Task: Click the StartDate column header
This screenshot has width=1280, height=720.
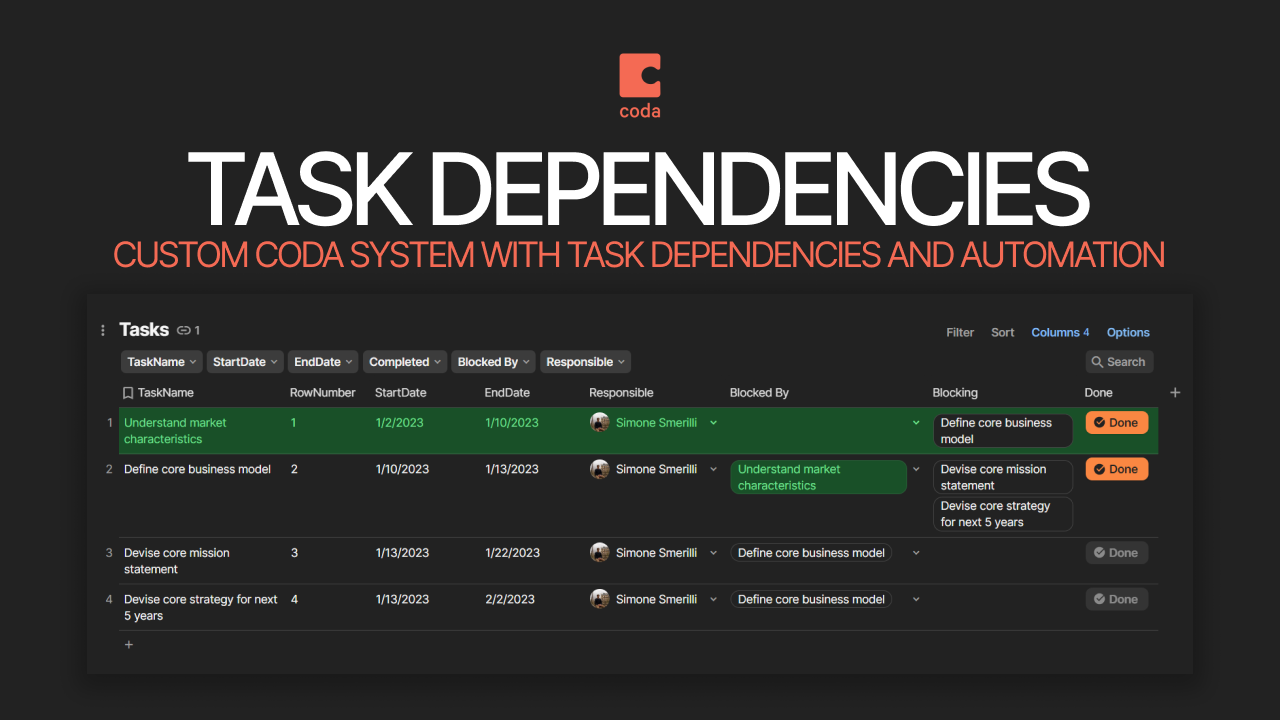Action: tap(401, 393)
